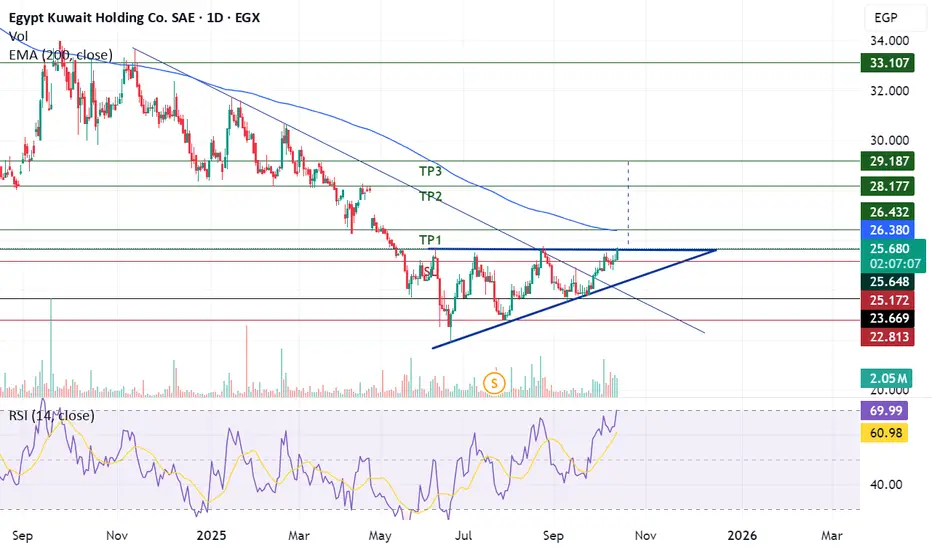The image size is (932, 550).
Task: Click the 28.177 price level label
Action: [887, 186]
